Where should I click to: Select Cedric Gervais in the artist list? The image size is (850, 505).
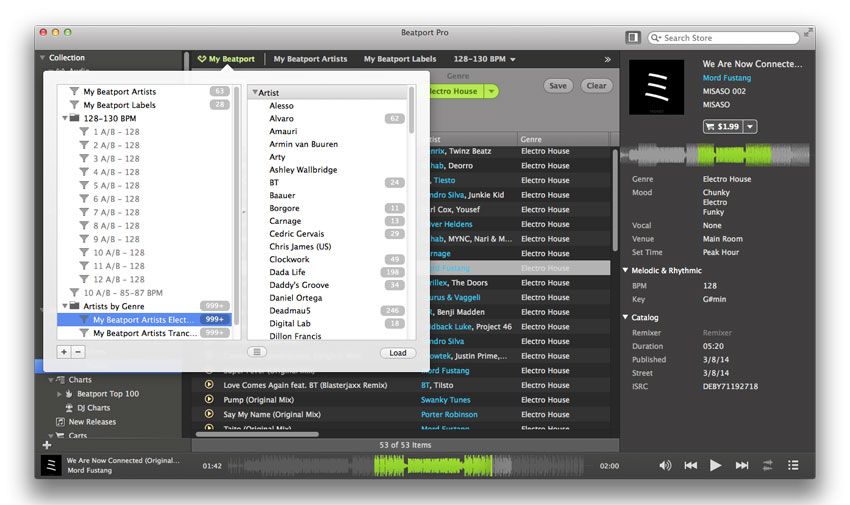pos(297,234)
